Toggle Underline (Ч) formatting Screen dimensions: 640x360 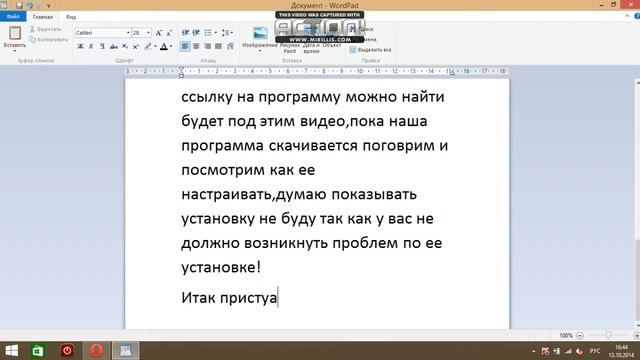click(102, 47)
